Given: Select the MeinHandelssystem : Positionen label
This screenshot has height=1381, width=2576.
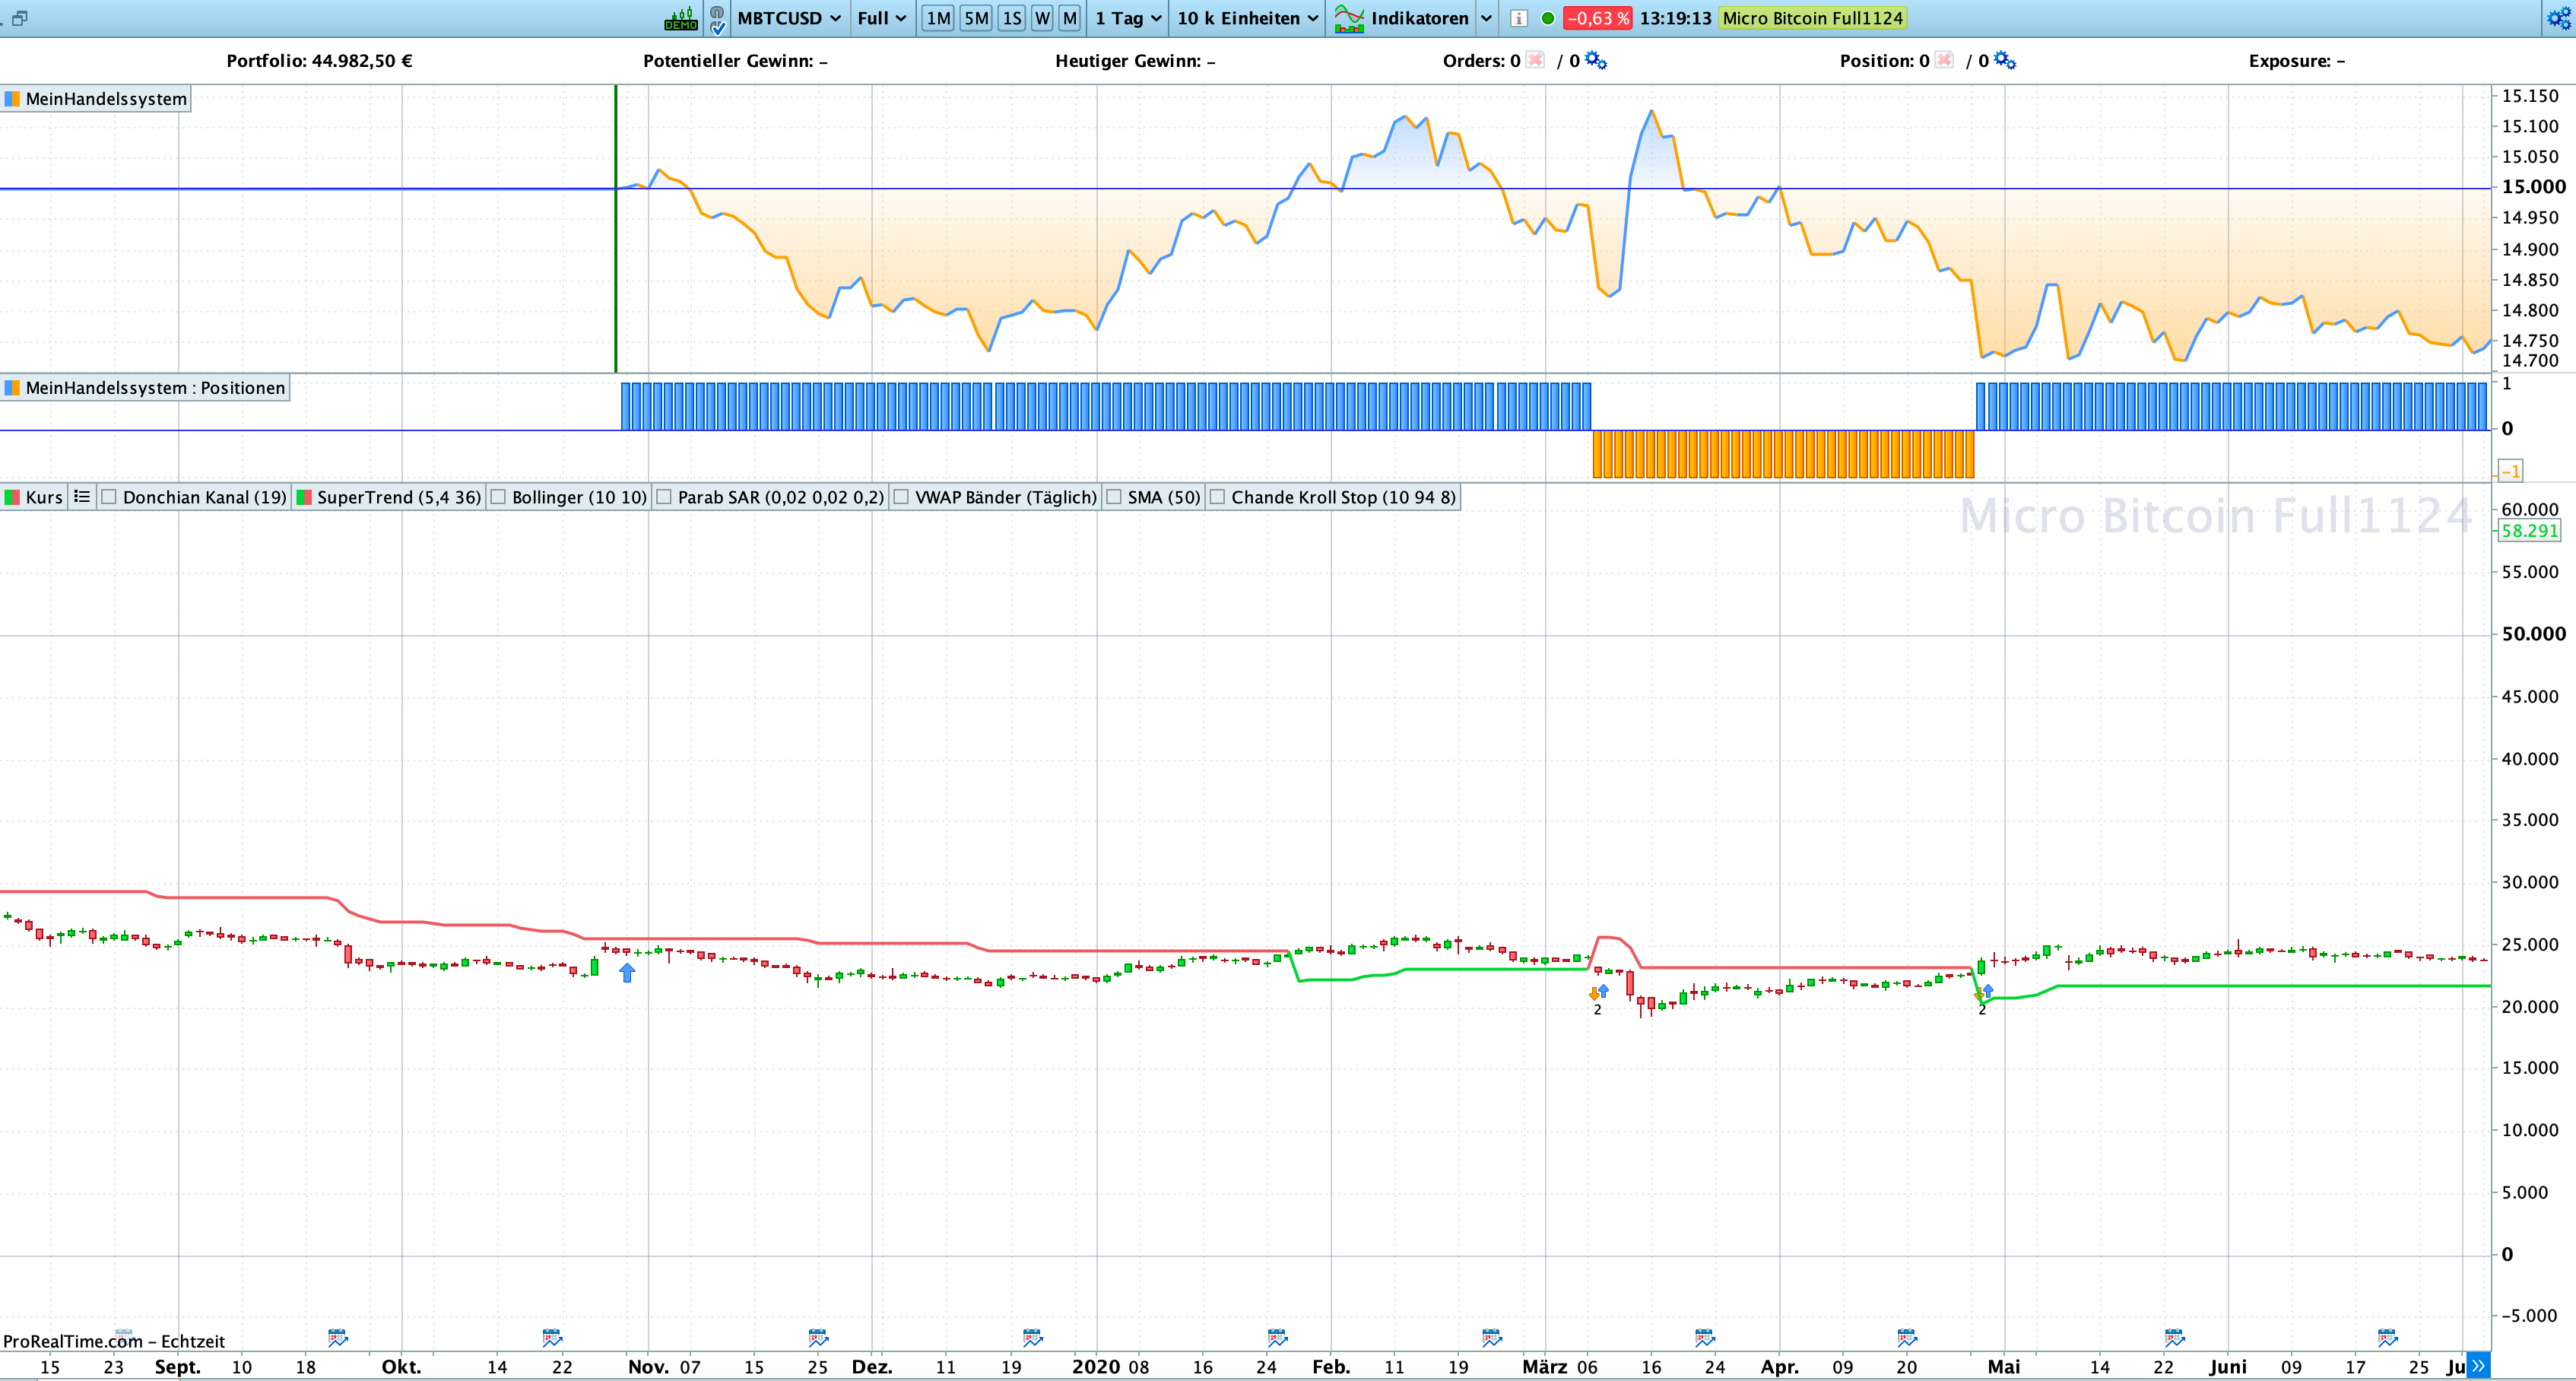Looking at the screenshot, I should pyautogui.click(x=154, y=388).
